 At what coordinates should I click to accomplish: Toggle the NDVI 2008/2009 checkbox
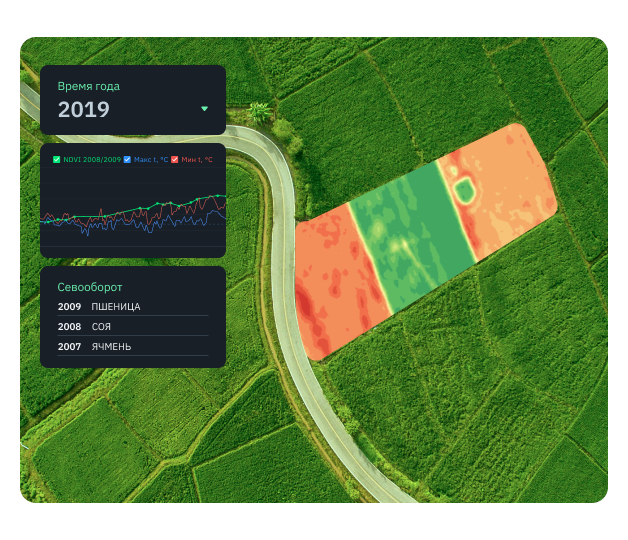click(x=56, y=159)
